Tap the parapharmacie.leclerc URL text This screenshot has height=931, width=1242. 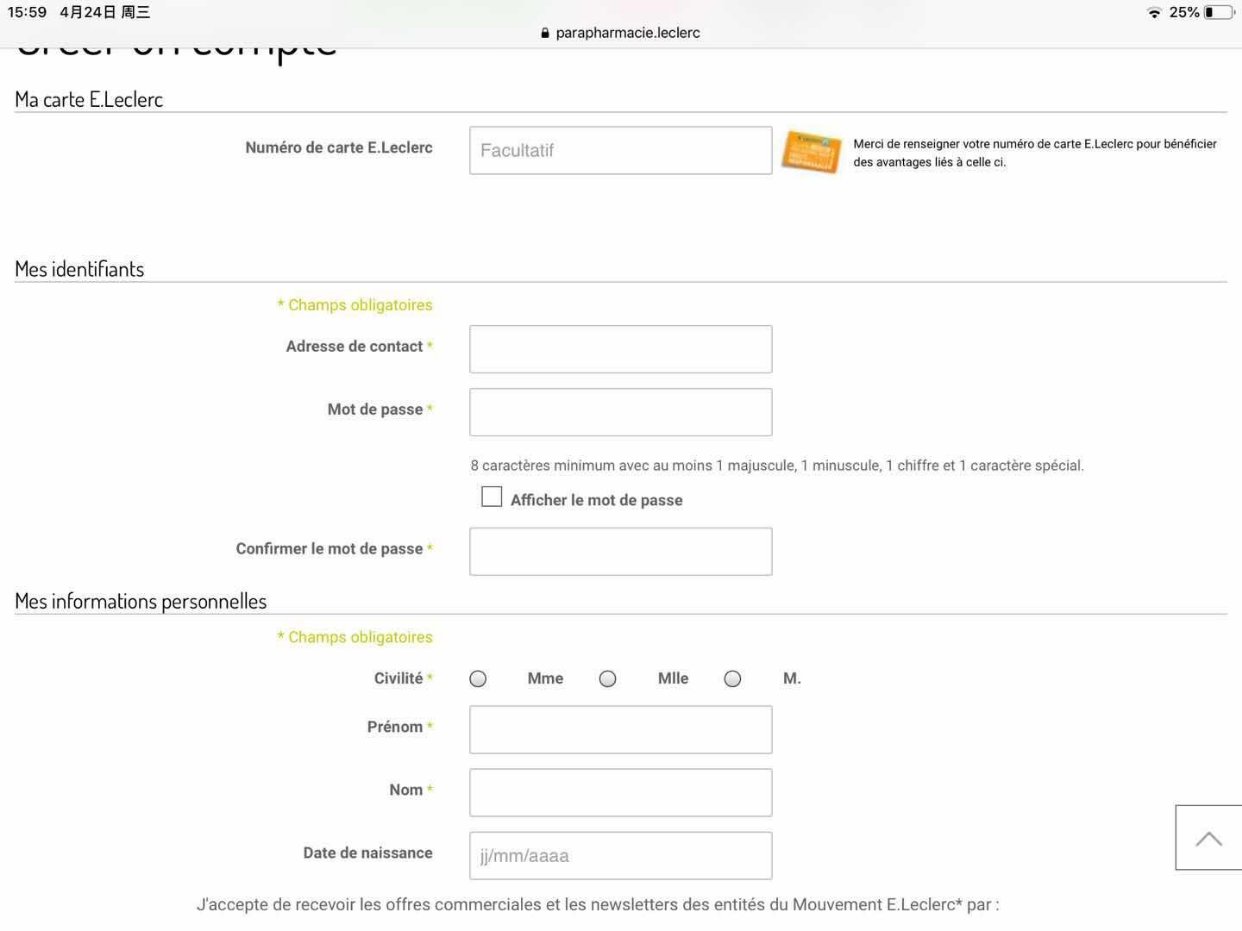click(x=627, y=33)
